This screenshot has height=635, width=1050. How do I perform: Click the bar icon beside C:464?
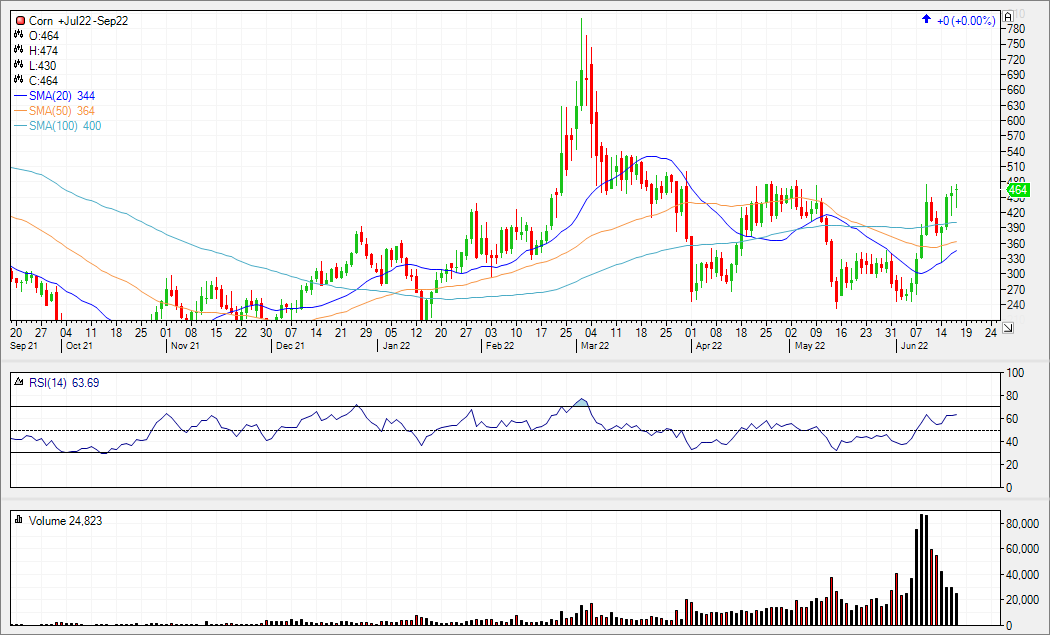point(19,80)
